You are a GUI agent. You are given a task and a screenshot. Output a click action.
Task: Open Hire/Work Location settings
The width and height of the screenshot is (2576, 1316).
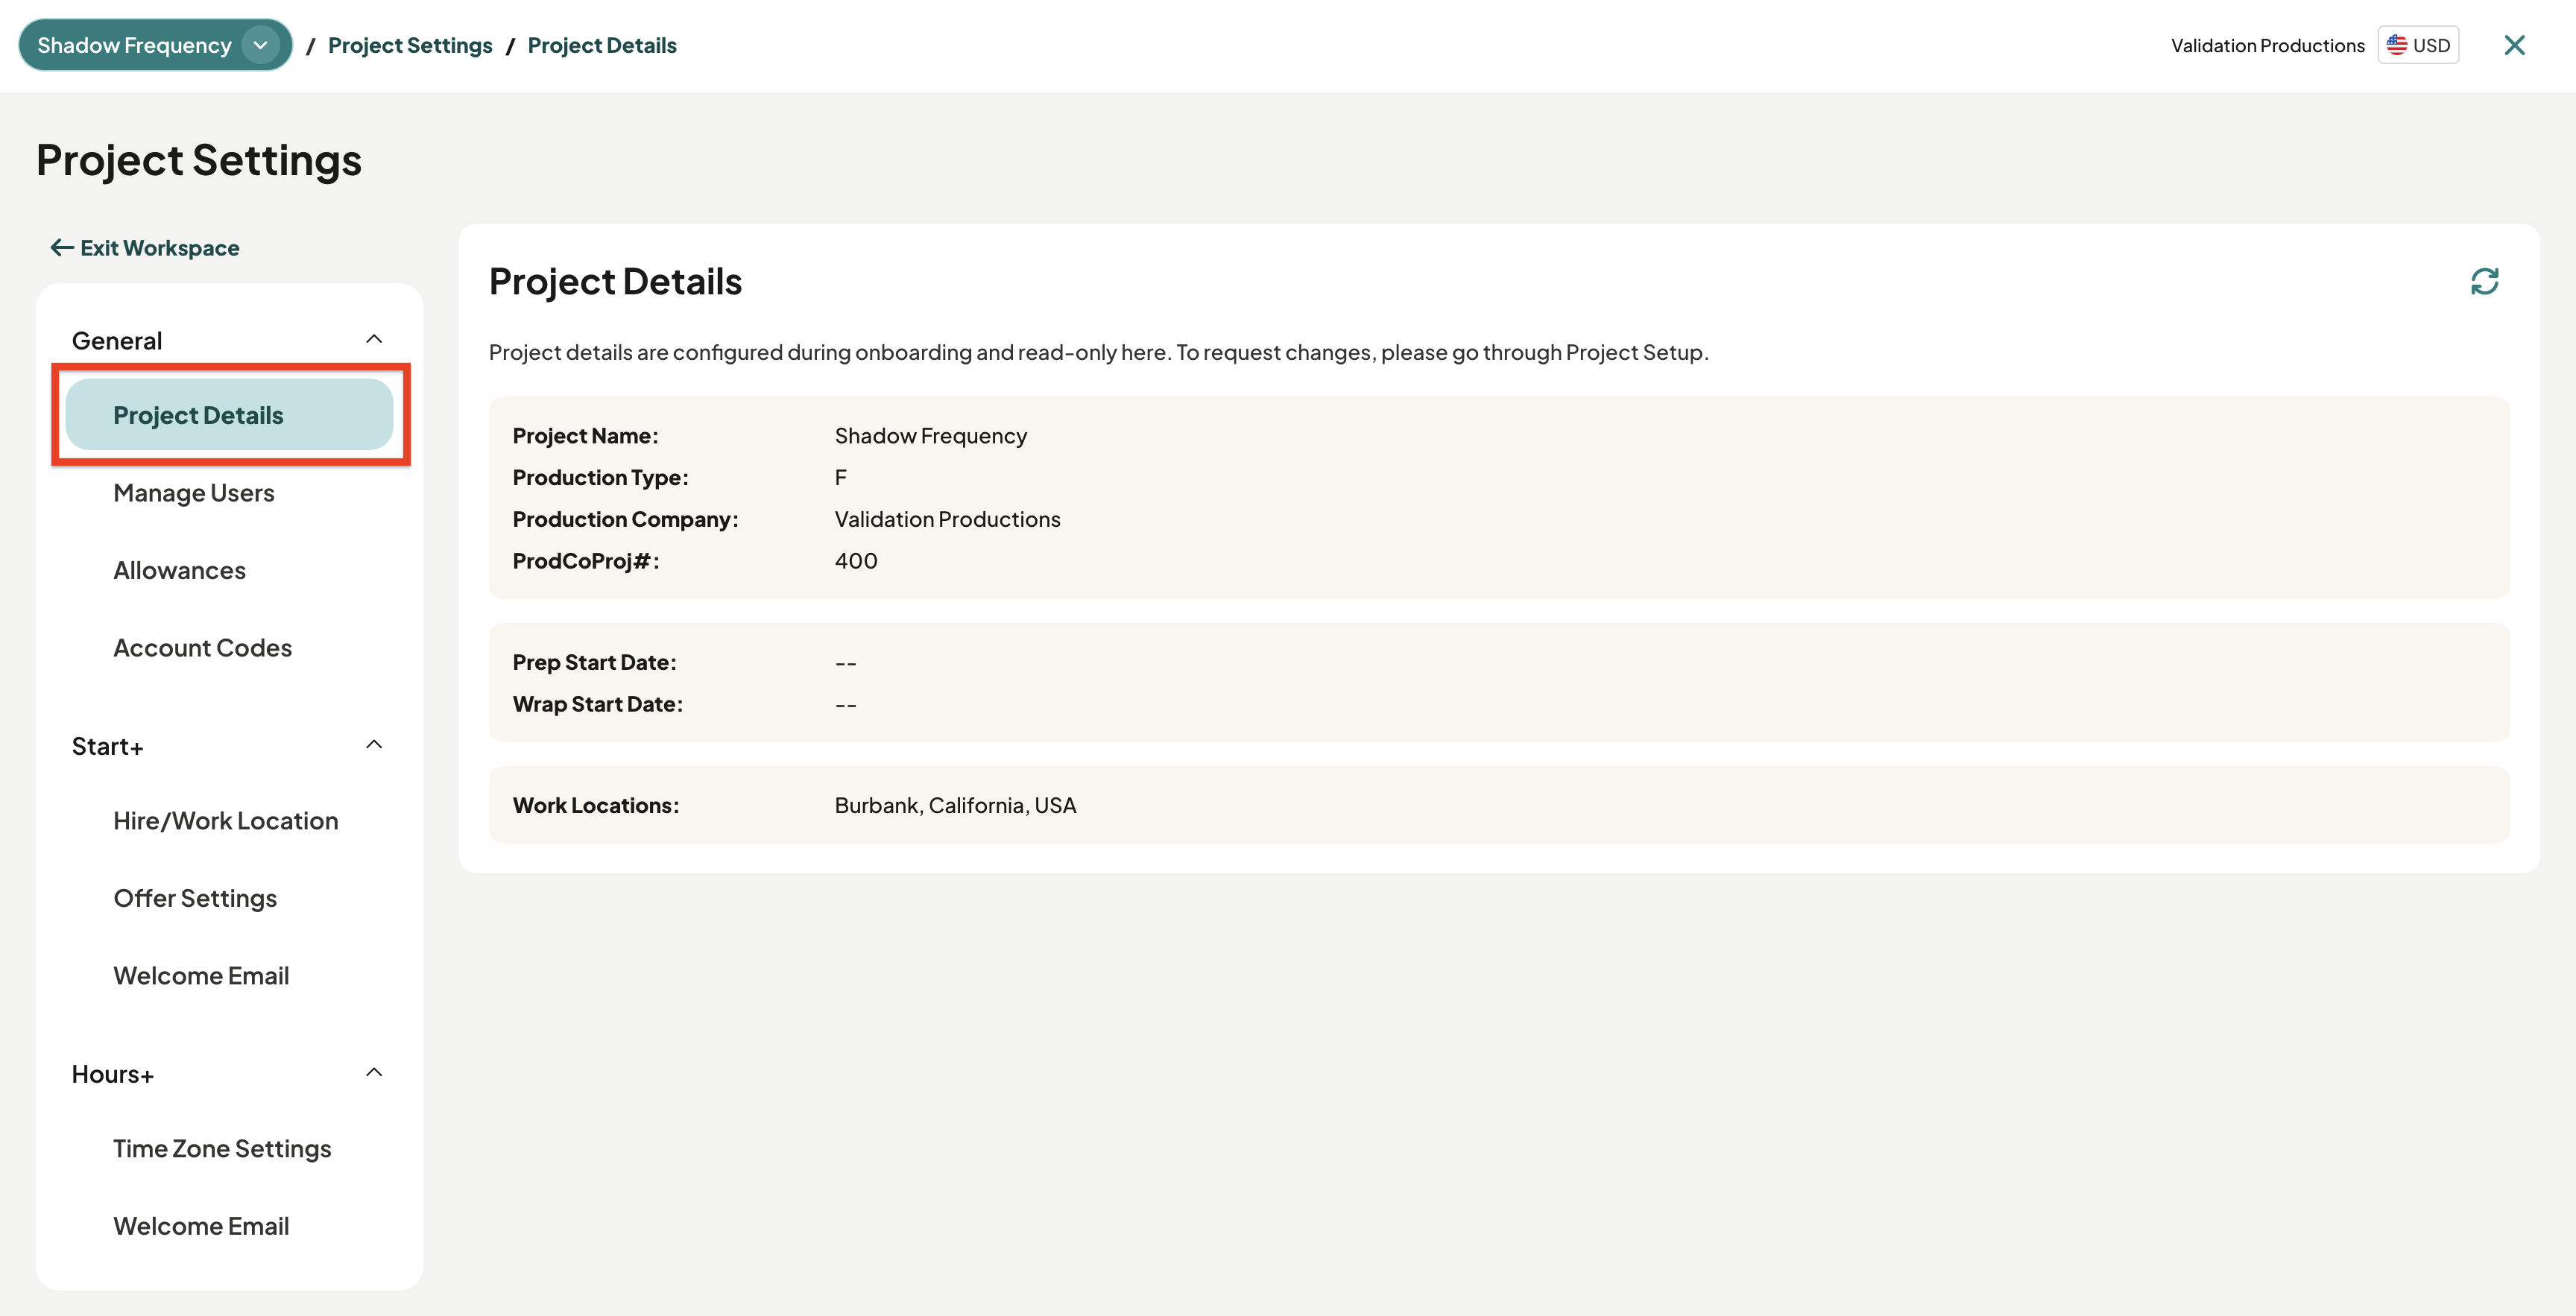226,821
